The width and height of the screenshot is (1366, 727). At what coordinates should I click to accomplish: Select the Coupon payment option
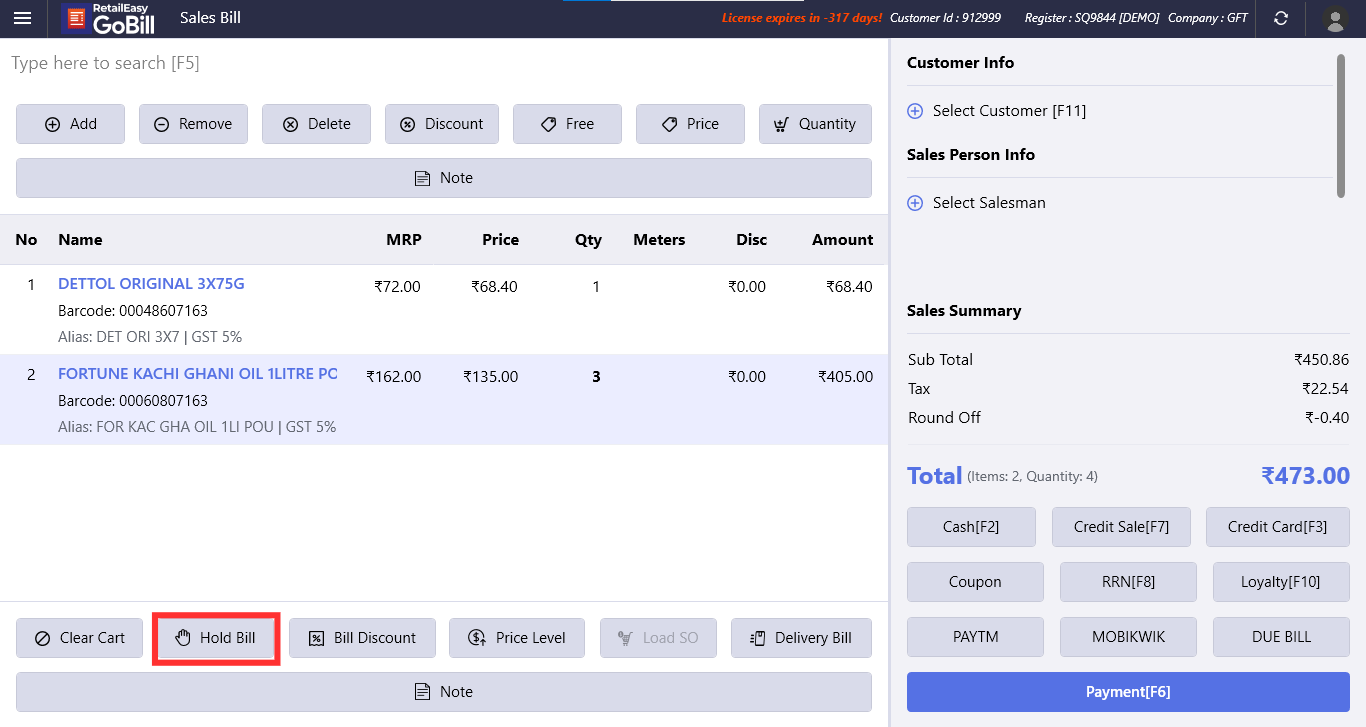tap(975, 582)
